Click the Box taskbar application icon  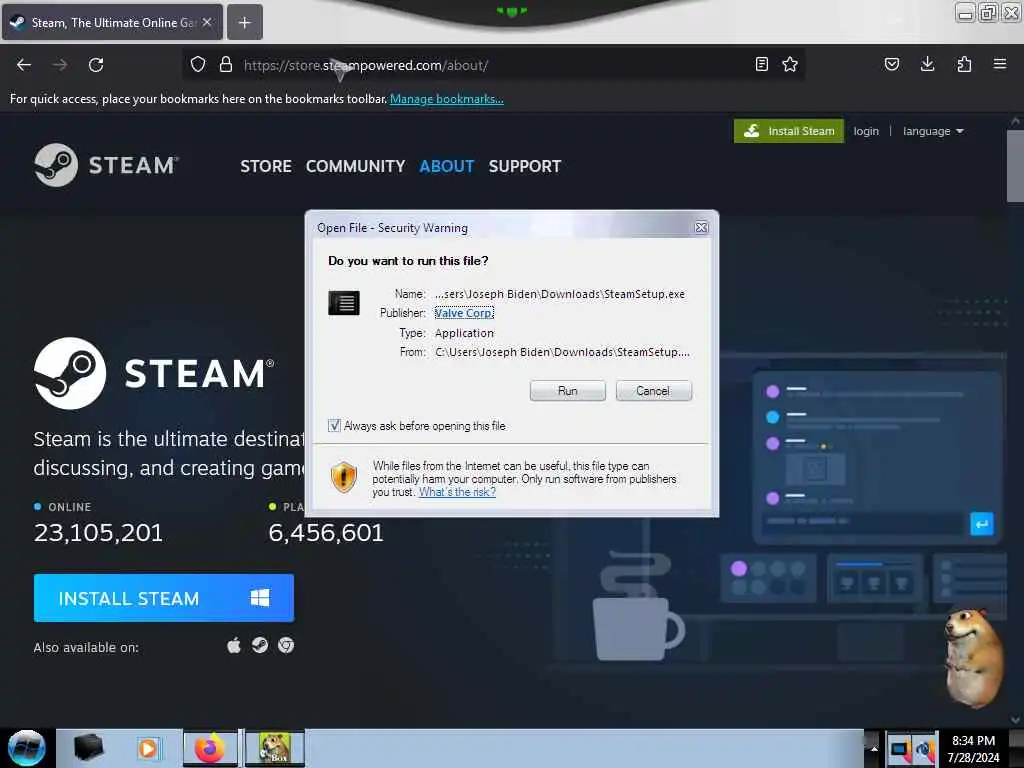tap(275, 748)
